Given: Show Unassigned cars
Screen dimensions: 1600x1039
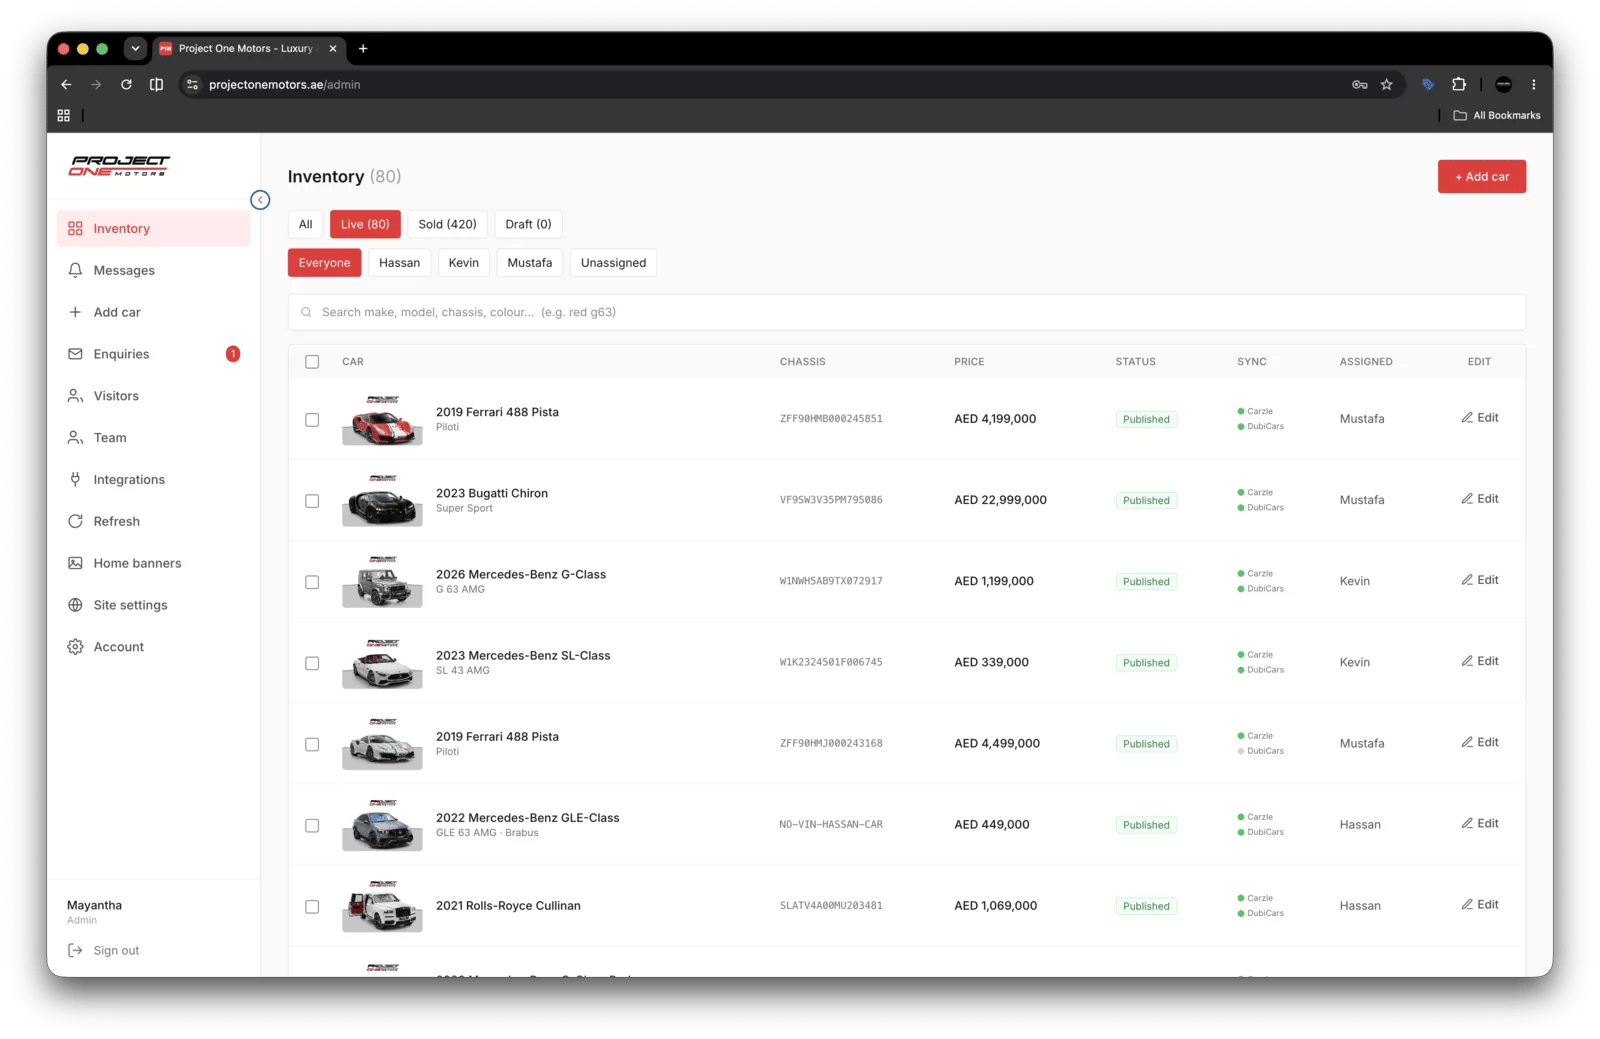Looking at the screenshot, I should pyautogui.click(x=613, y=263).
